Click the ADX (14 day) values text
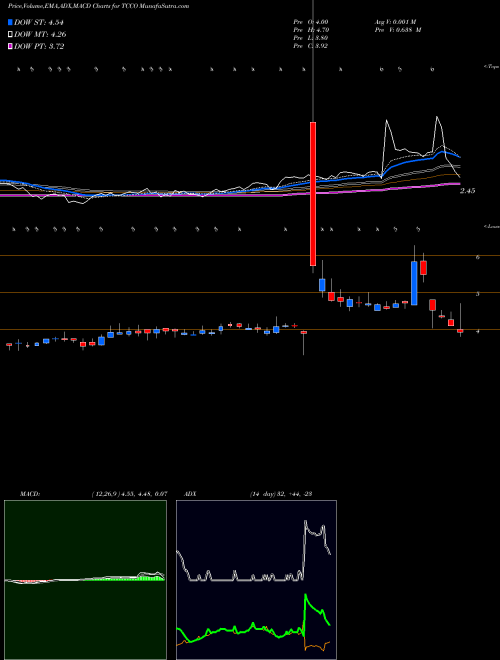500x660 pixels. click(x=281, y=494)
